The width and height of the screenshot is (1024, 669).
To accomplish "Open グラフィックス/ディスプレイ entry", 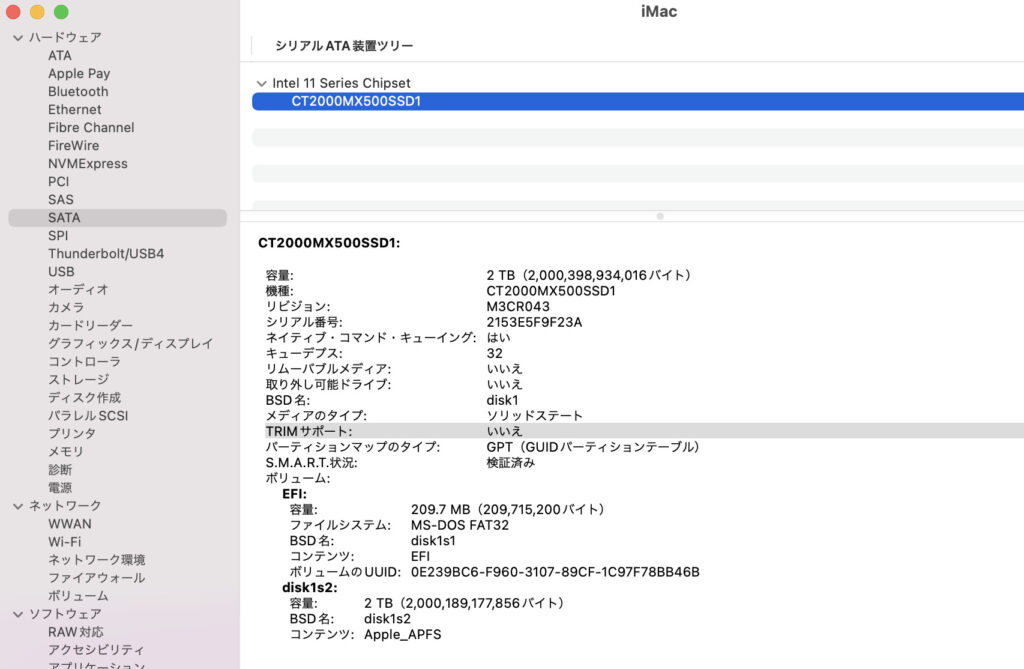I will tap(131, 343).
